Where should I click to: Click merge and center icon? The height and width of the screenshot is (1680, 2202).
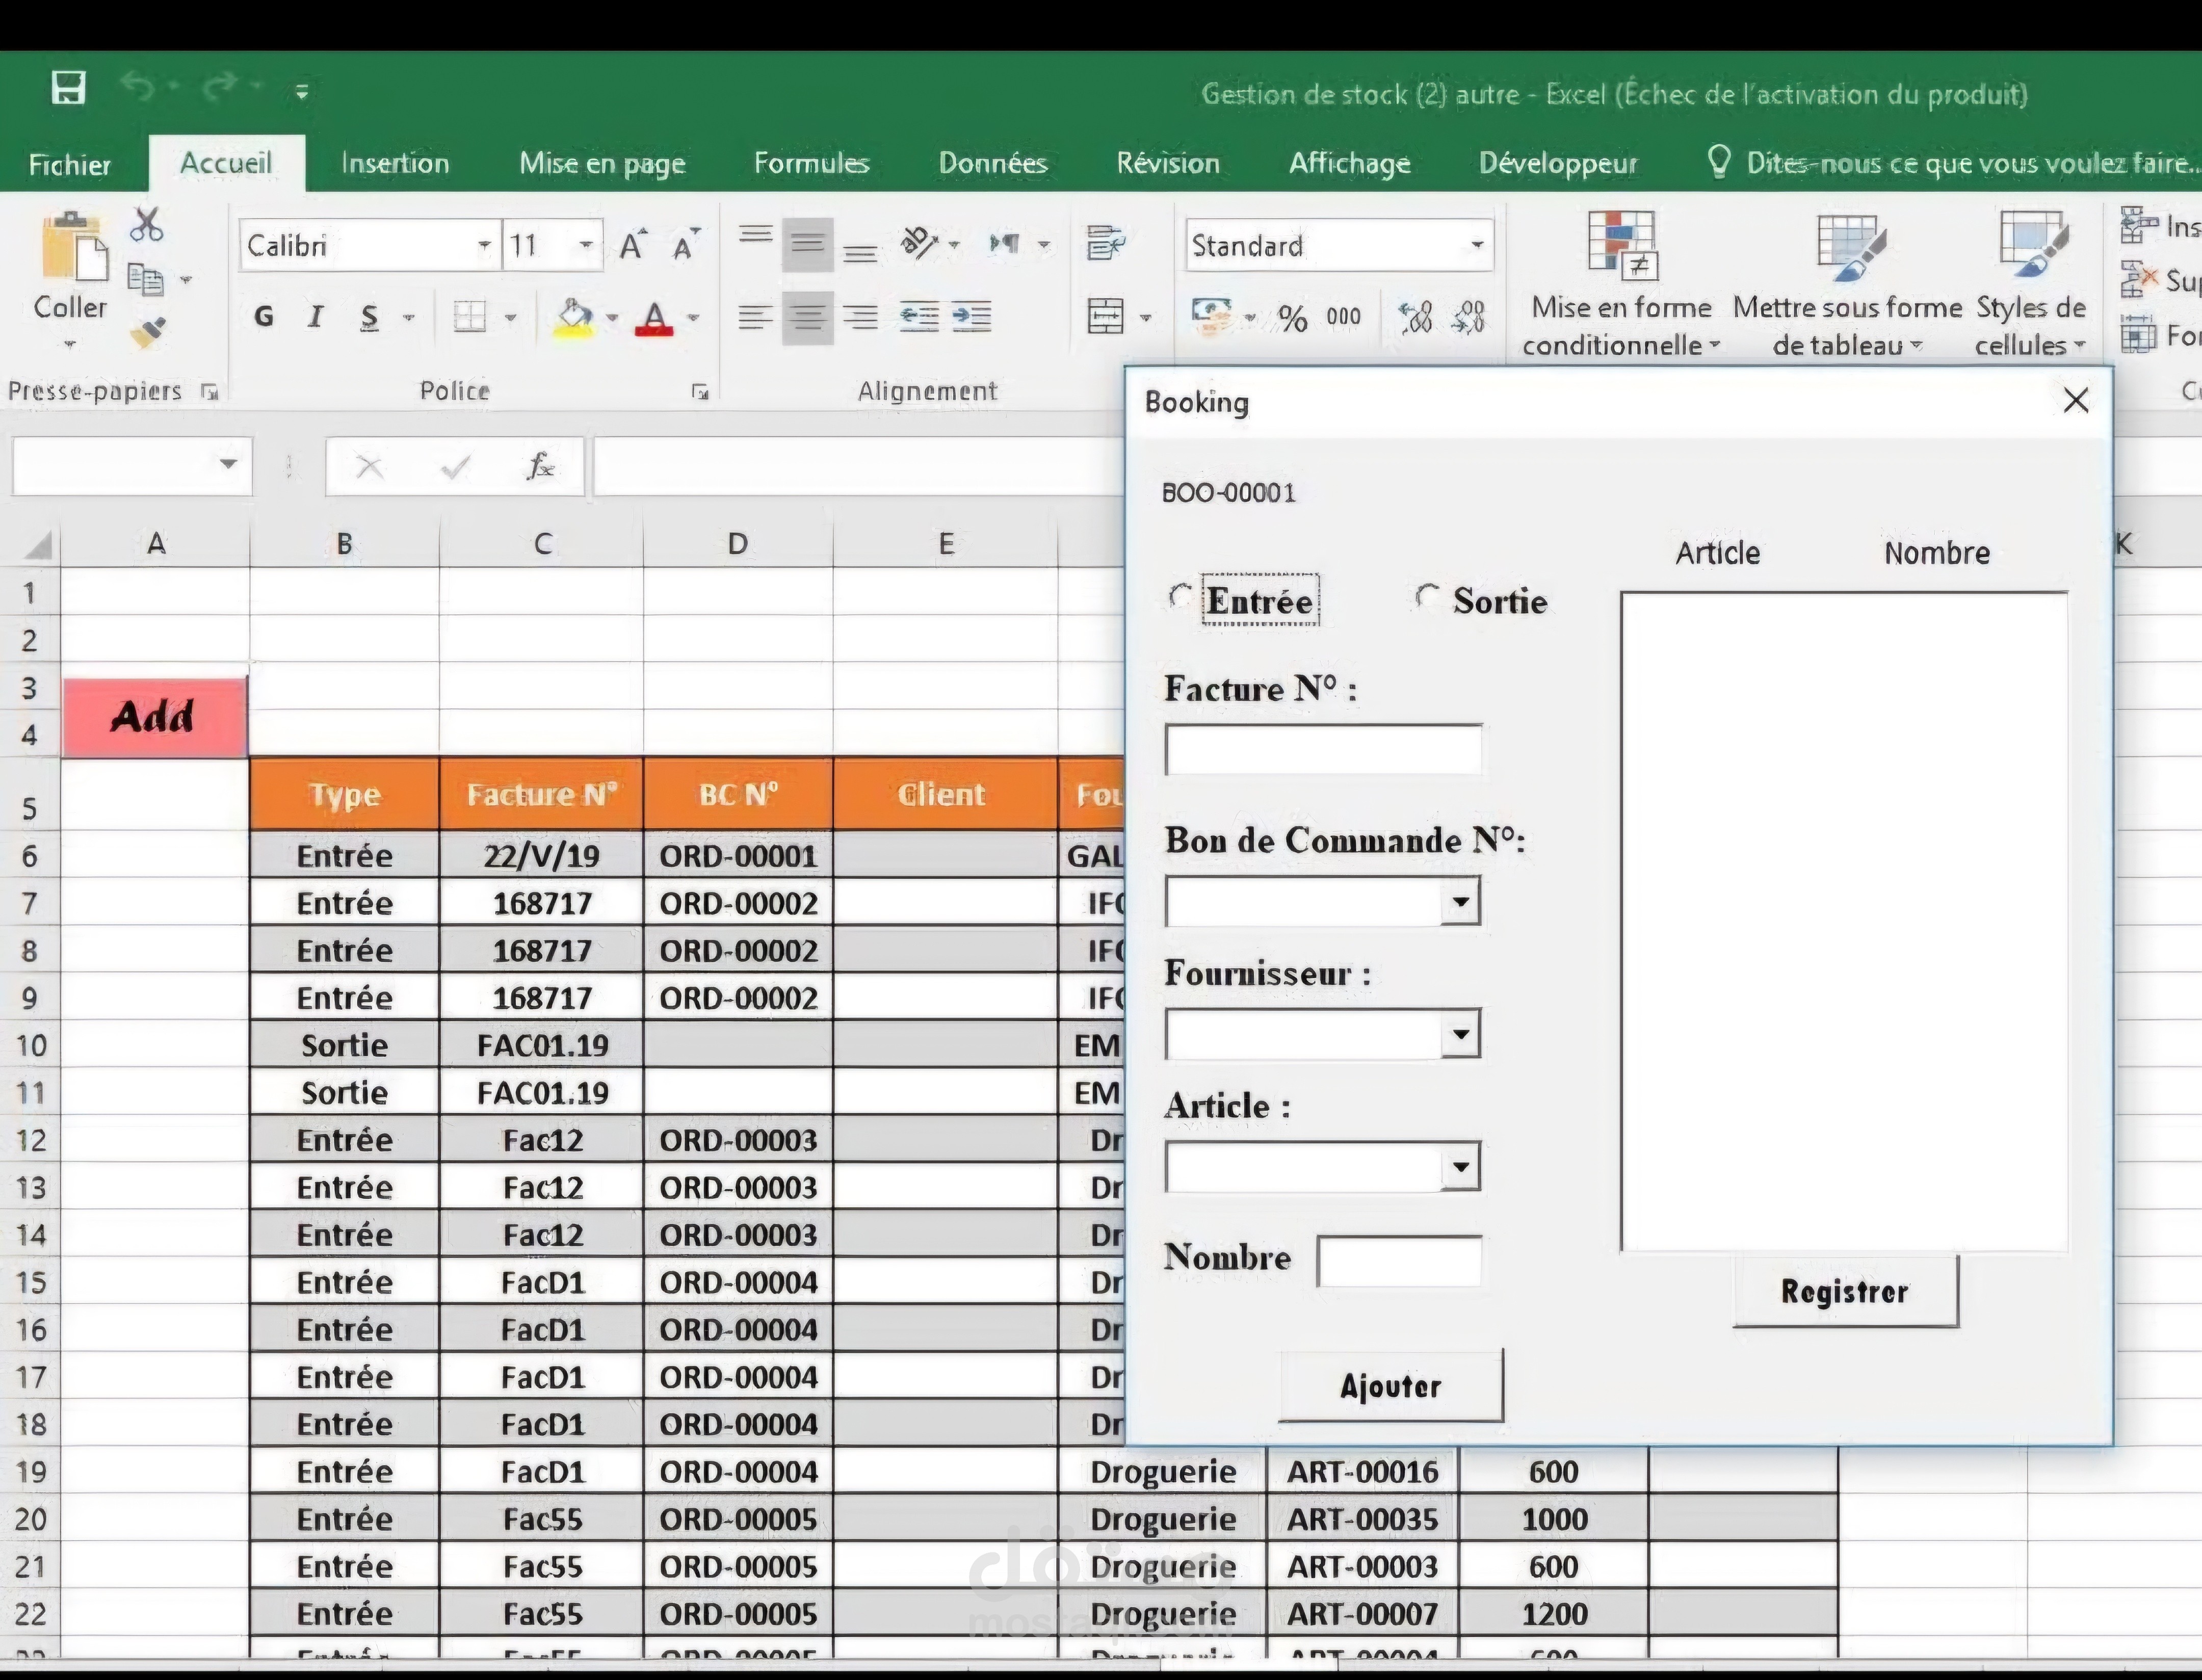tap(1105, 317)
